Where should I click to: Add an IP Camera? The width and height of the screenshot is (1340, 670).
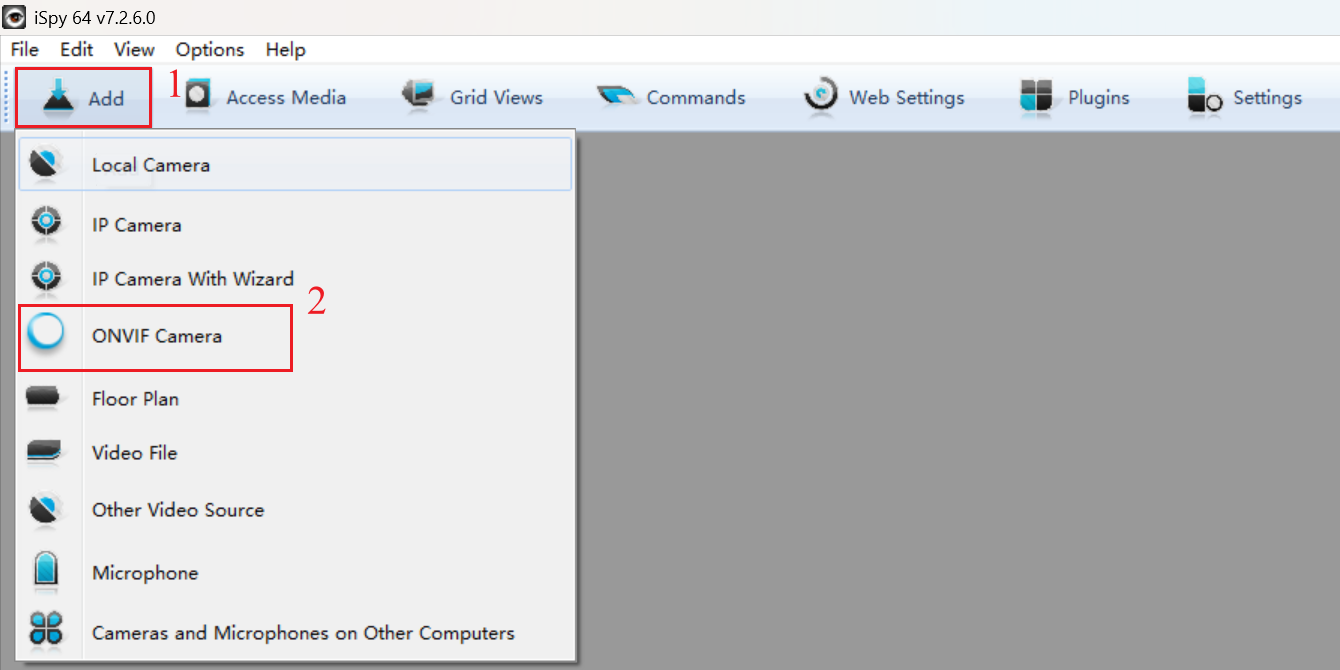click(x=47, y=221)
